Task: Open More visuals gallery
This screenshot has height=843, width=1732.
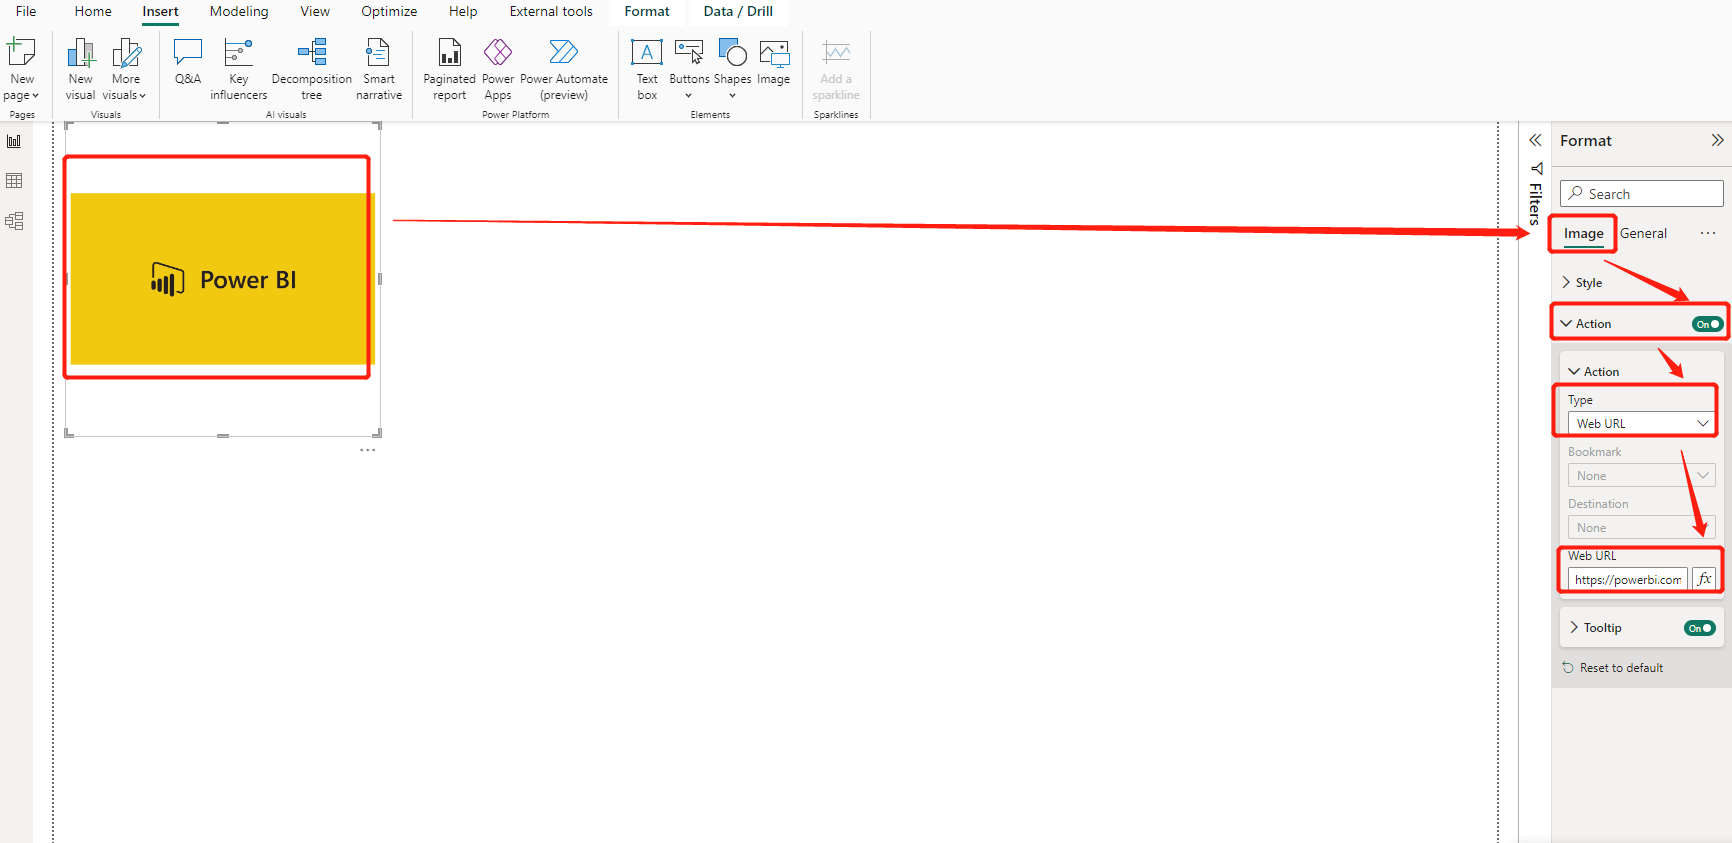Action: coord(125,68)
